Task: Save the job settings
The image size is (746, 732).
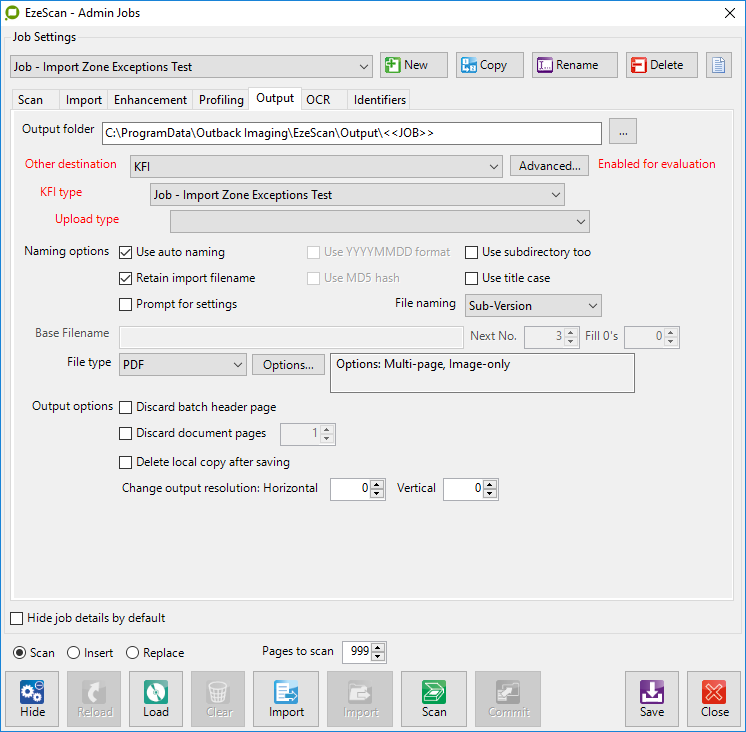Action: coord(652,698)
